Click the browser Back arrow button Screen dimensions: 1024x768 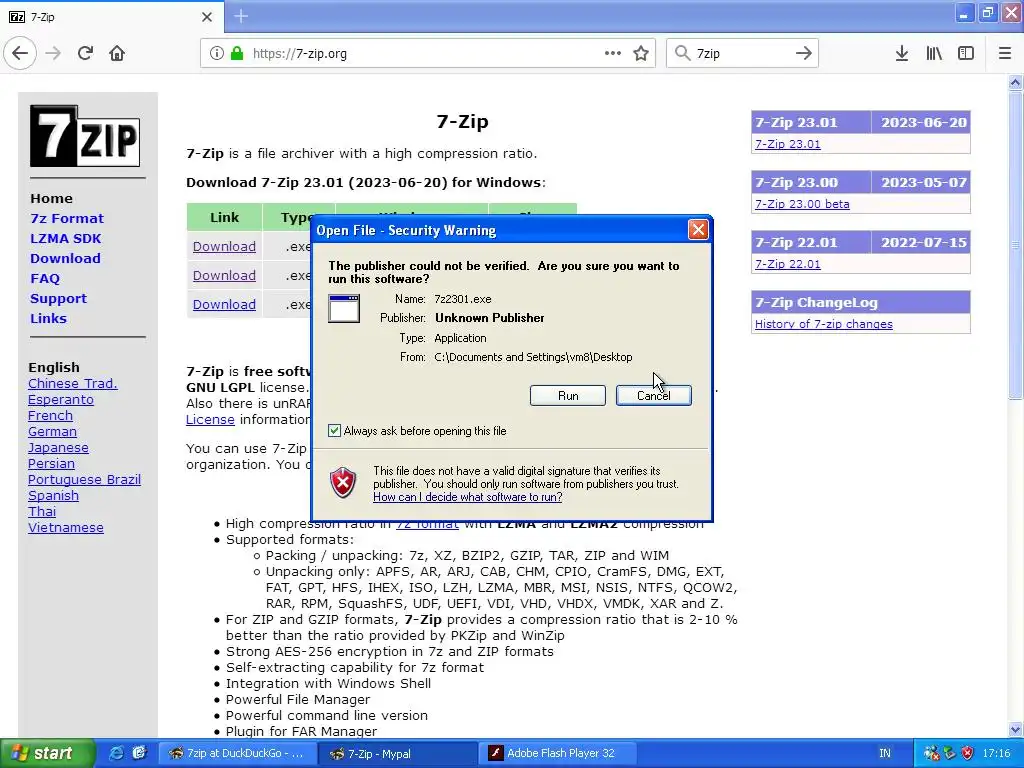[20, 54]
